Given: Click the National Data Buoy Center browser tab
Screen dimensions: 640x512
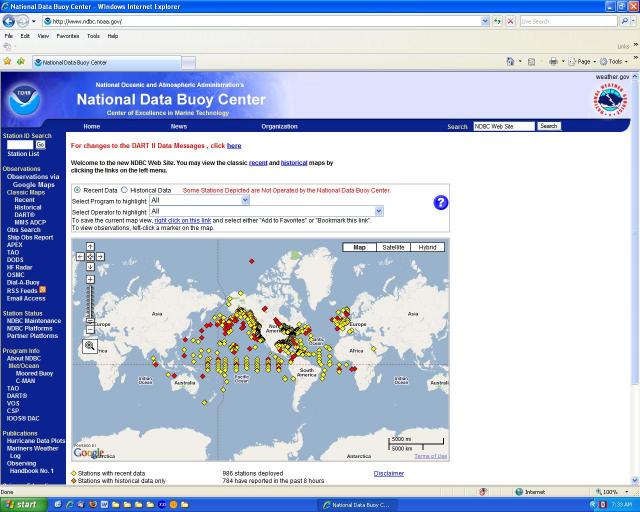Looking at the screenshot, I should tap(107, 62).
